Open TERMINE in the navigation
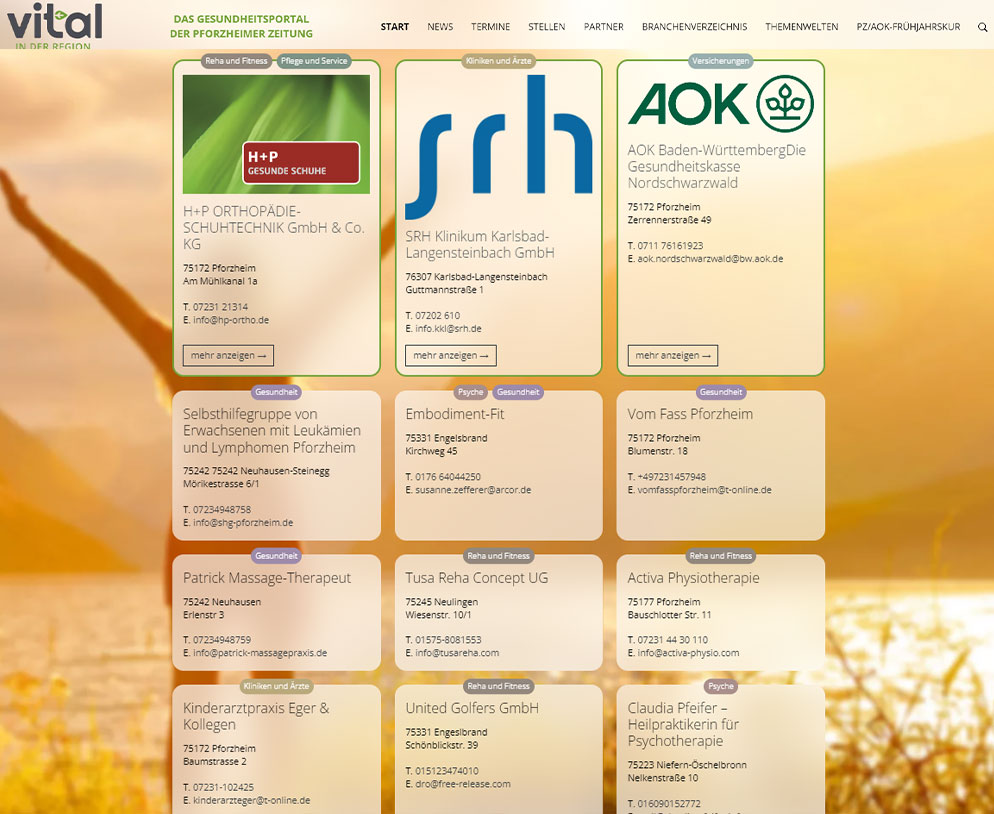Viewport: 994px width, 814px height. tap(490, 27)
